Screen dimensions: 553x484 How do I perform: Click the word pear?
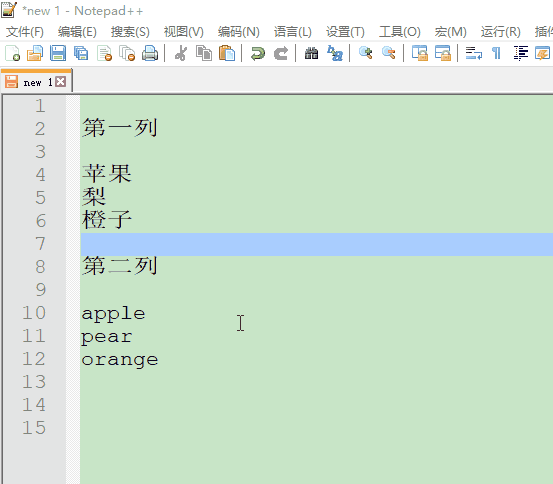(x=107, y=337)
